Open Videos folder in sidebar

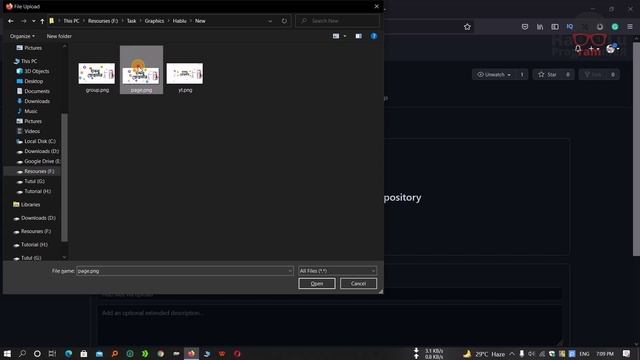pyautogui.click(x=32, y=131)
